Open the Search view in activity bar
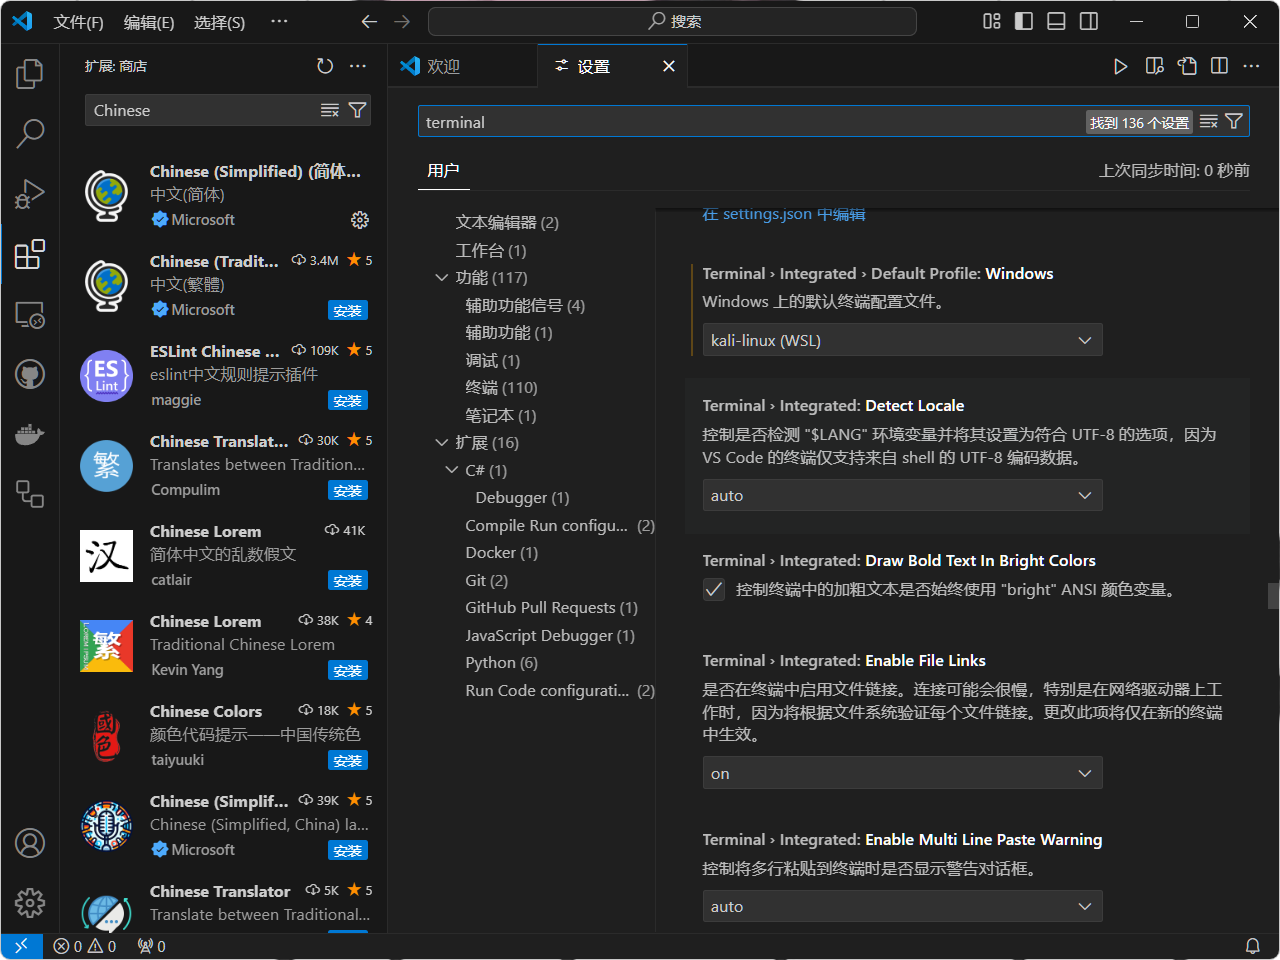Screen dimensions: 1280x960 (30, 133)
